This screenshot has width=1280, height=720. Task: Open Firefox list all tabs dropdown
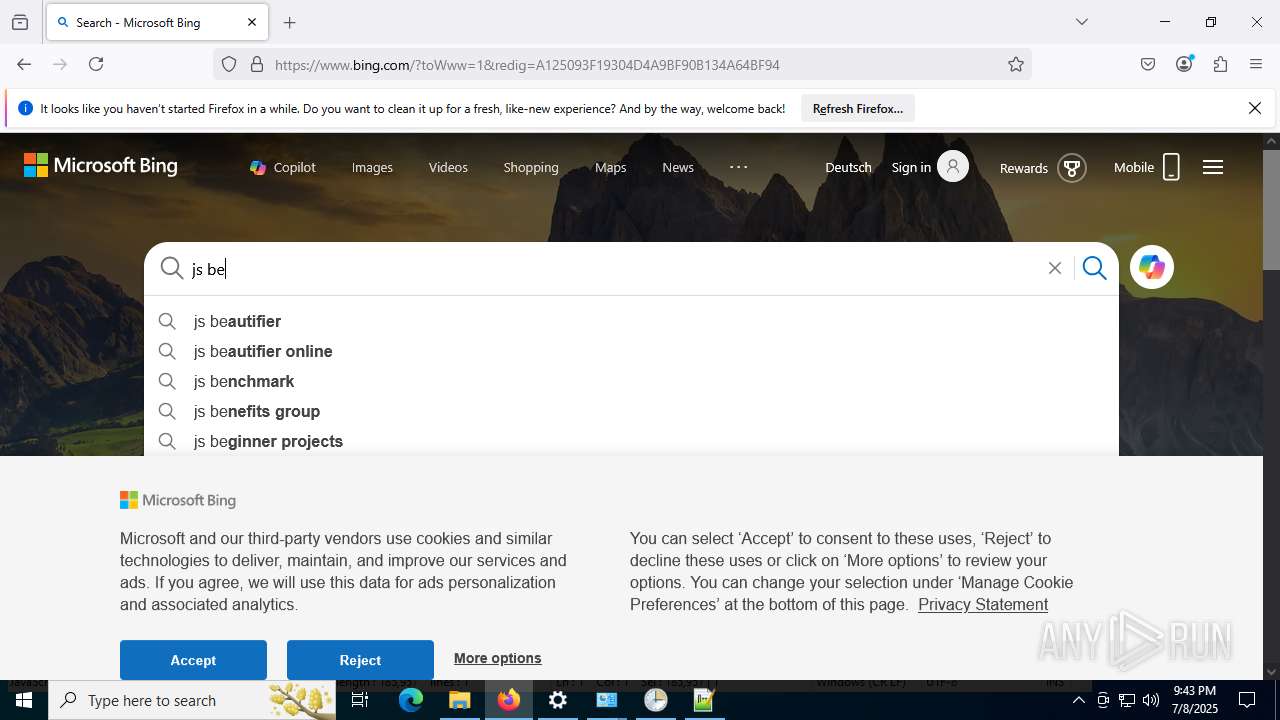click(x=1081, y=22)
